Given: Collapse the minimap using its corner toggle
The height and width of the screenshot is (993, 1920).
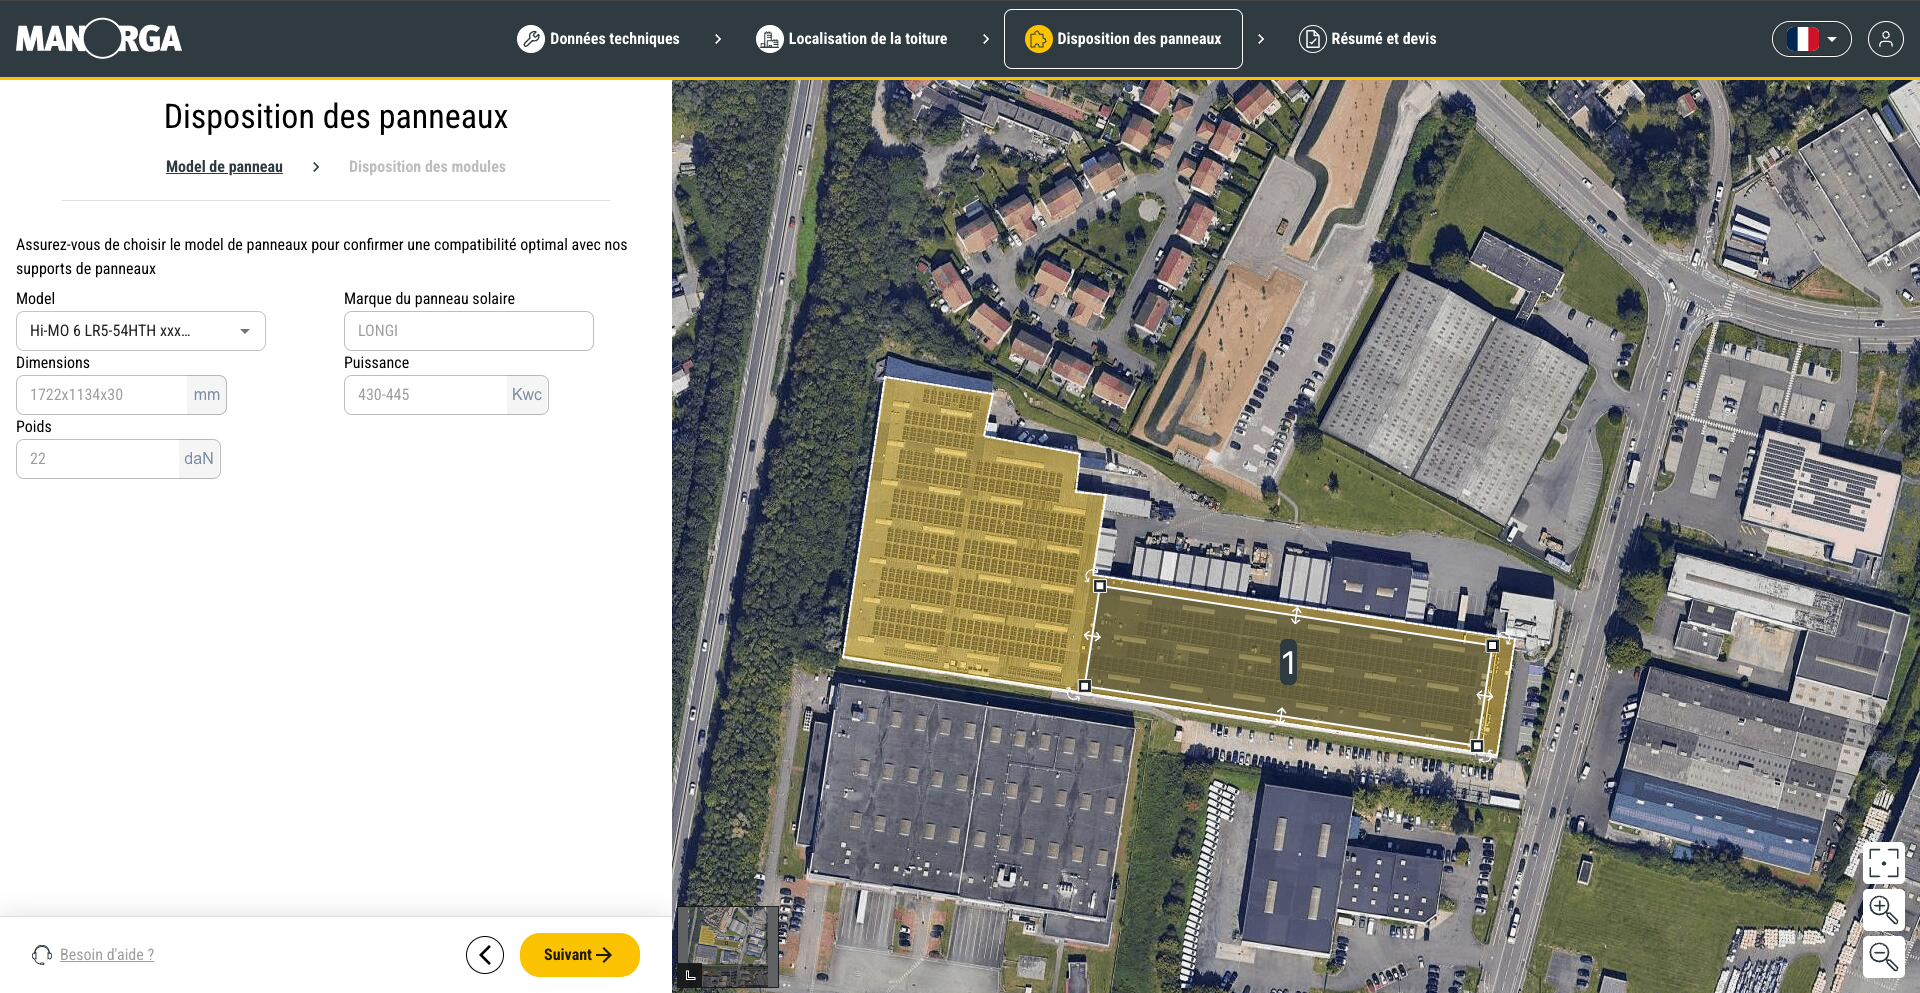Looking at the screenshot, I should coord(690,975).
